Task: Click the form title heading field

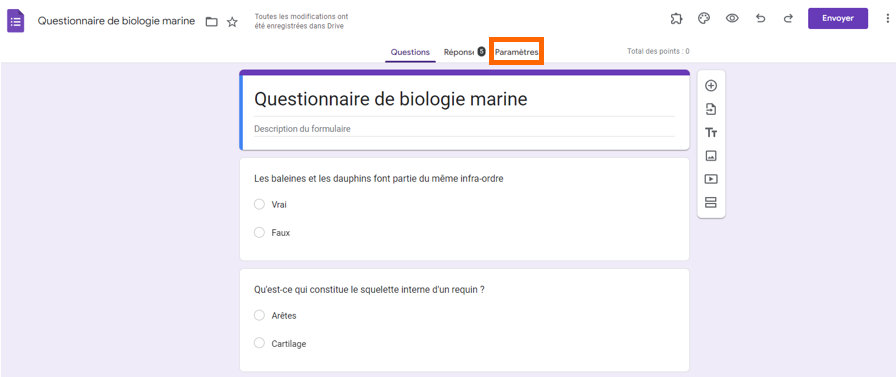Action: (464, 99)
